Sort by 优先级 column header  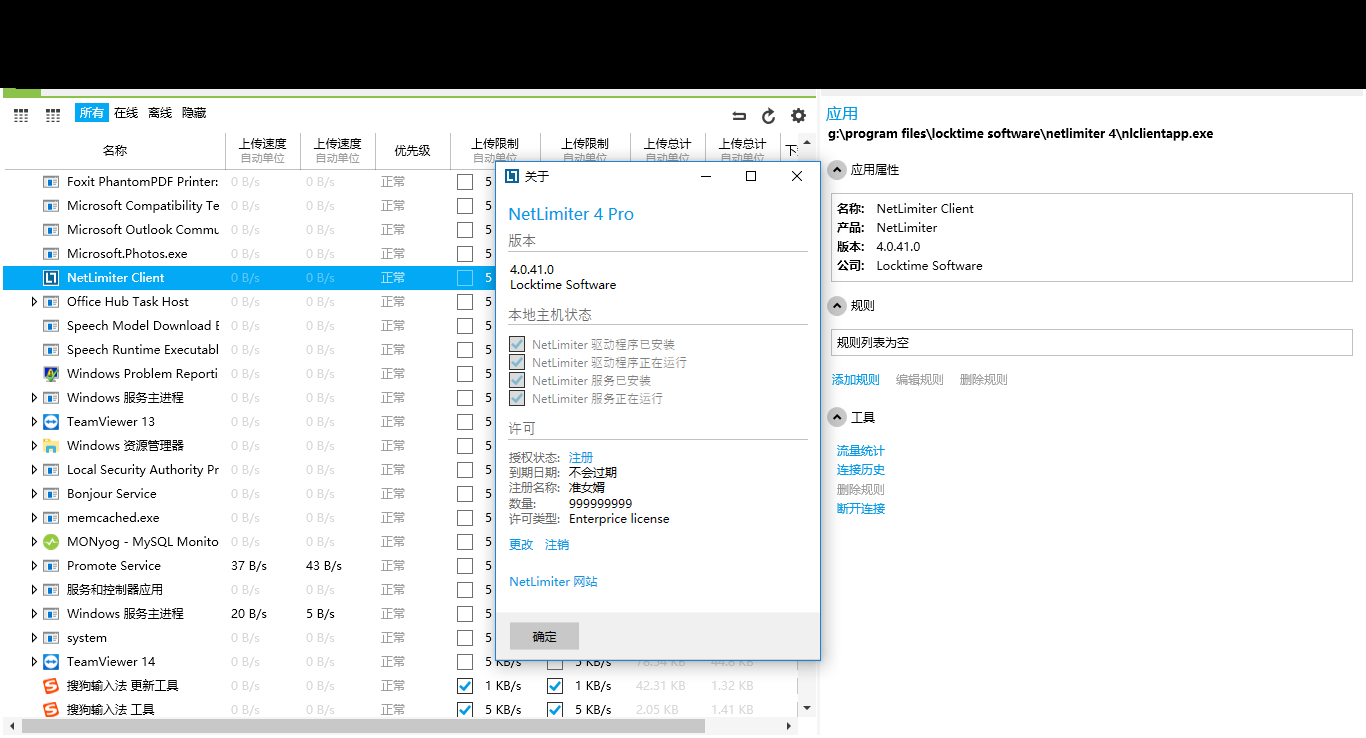[x=412, y=151]
